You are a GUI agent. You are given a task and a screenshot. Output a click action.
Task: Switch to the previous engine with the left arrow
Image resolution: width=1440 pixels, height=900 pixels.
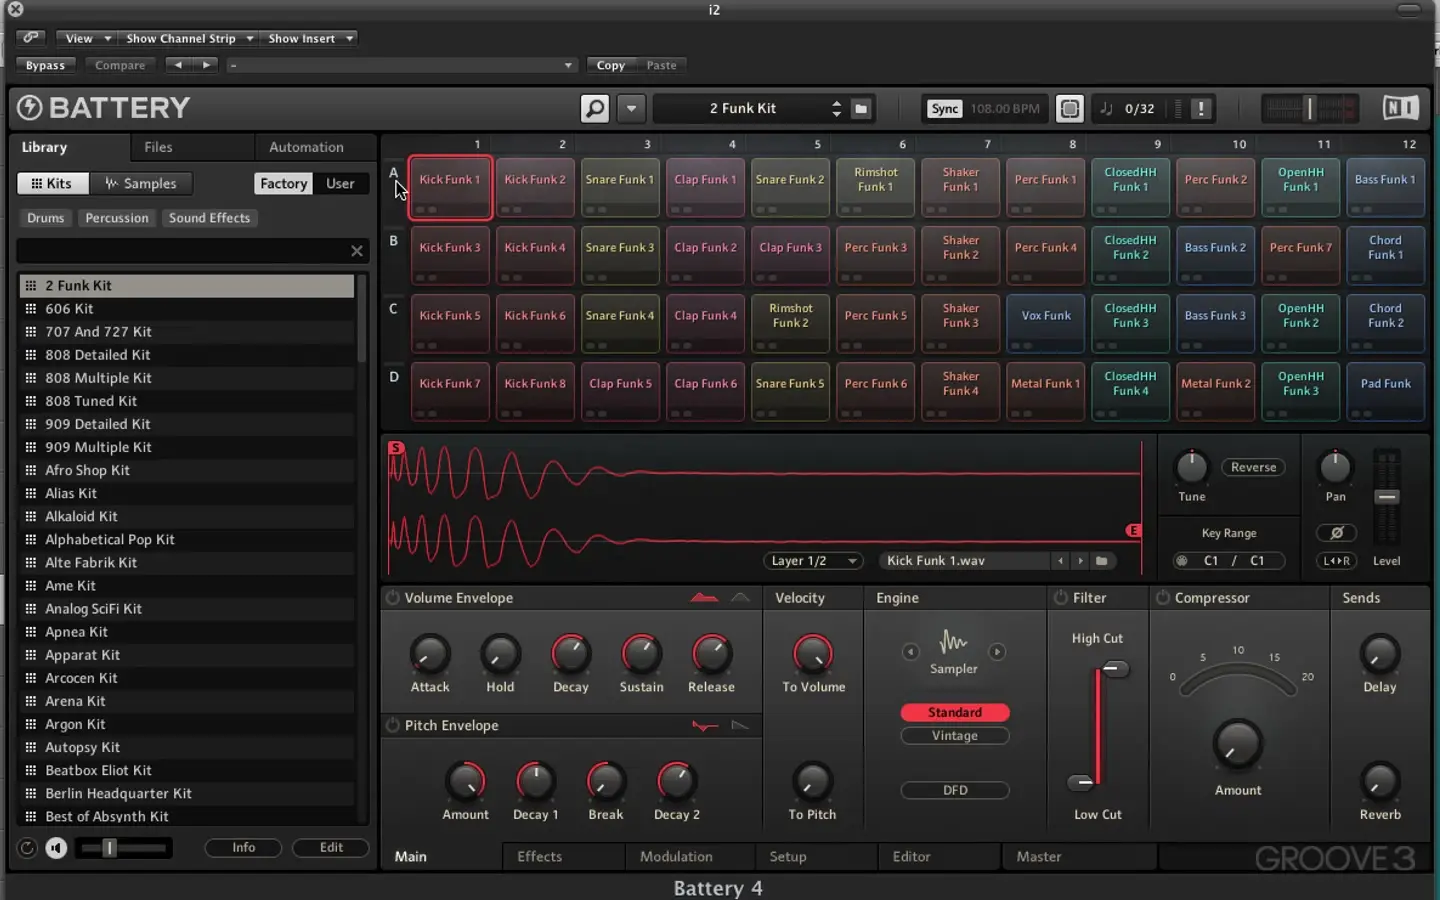coord(910,652)
